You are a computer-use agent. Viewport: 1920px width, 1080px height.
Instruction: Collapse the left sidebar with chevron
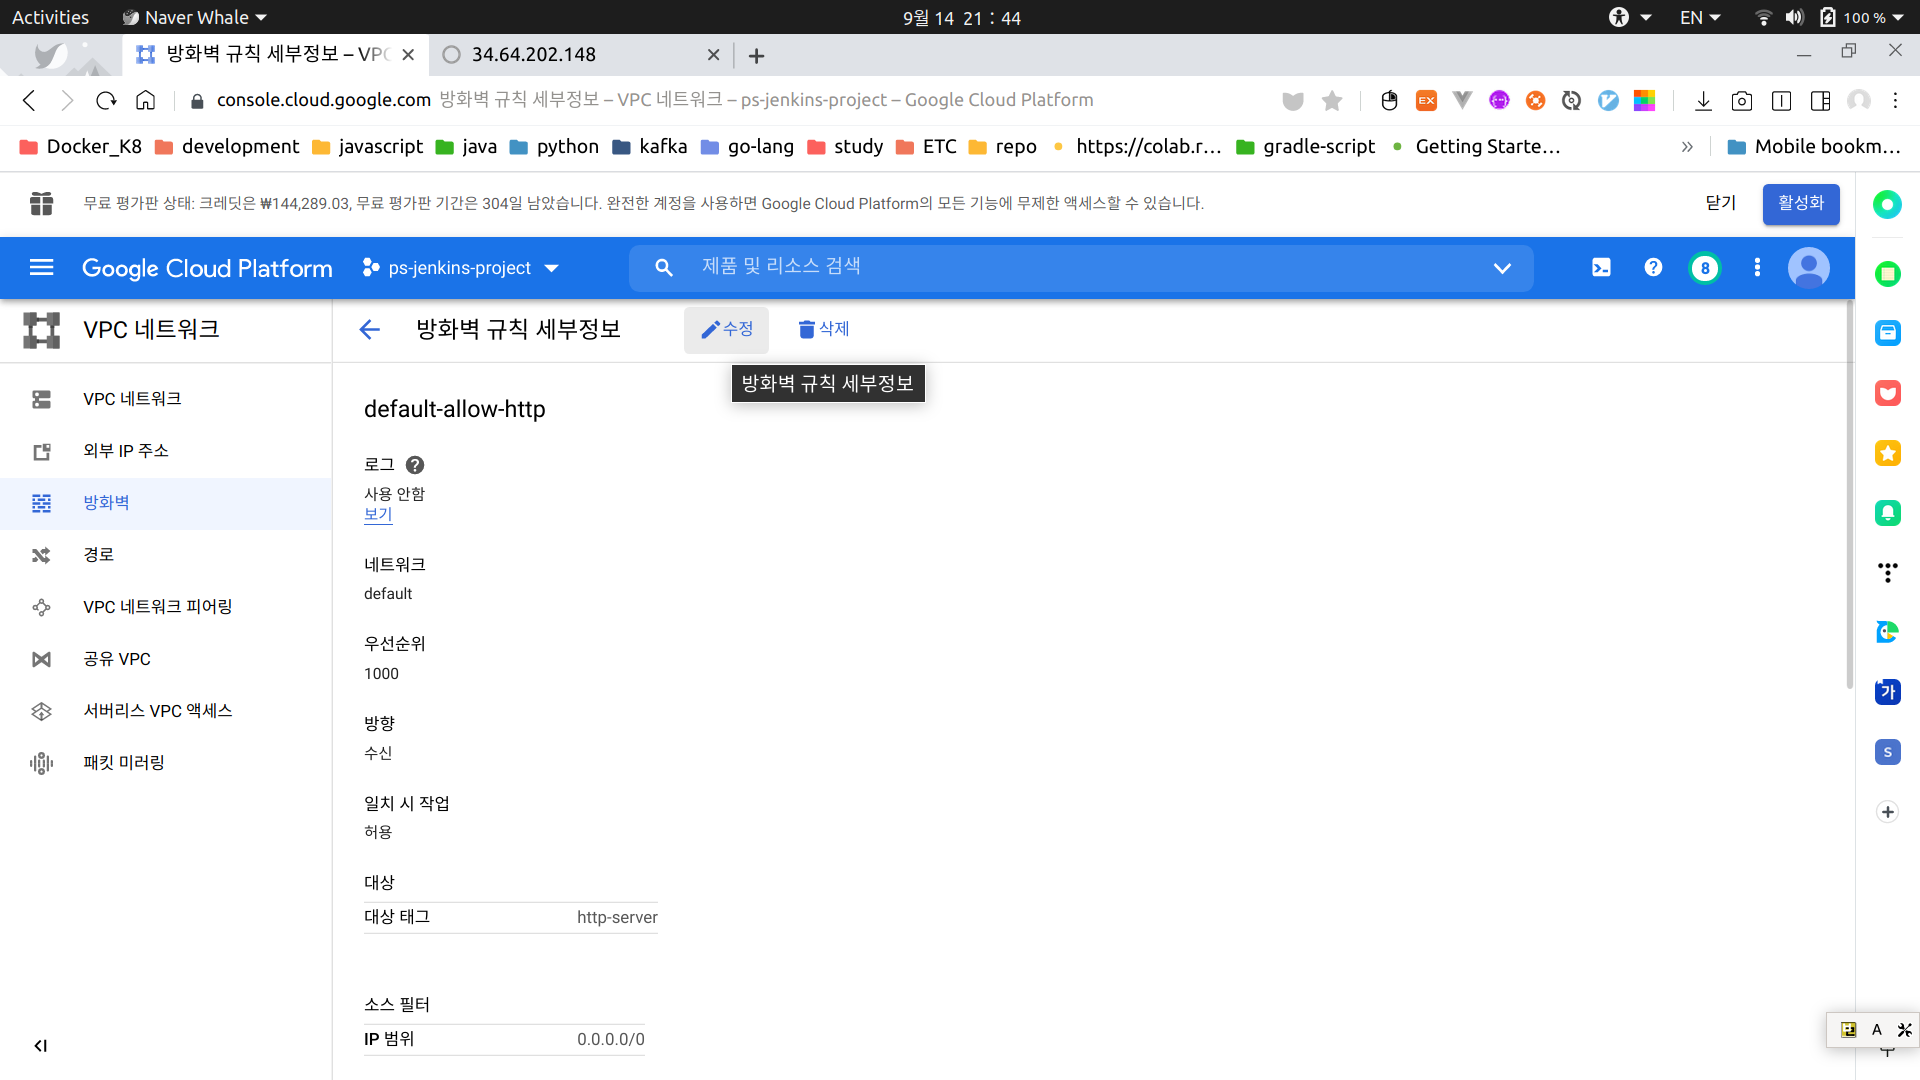click(x=40, y=1046)
